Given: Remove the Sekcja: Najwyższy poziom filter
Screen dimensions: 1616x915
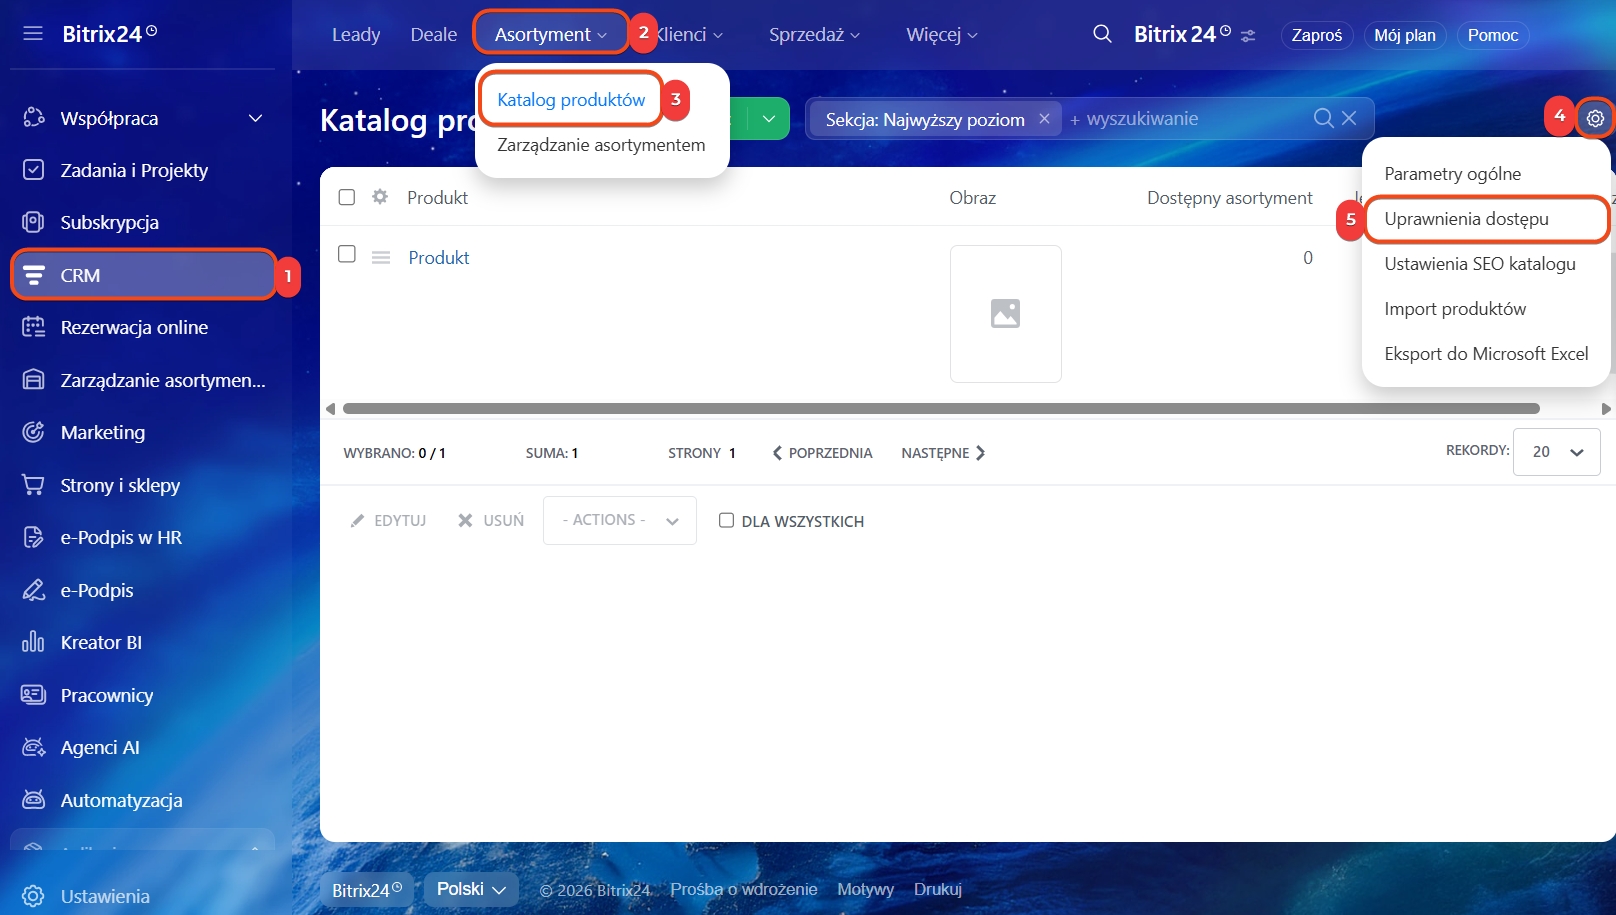Looking at the screenshot, I should pos(1044,118).
